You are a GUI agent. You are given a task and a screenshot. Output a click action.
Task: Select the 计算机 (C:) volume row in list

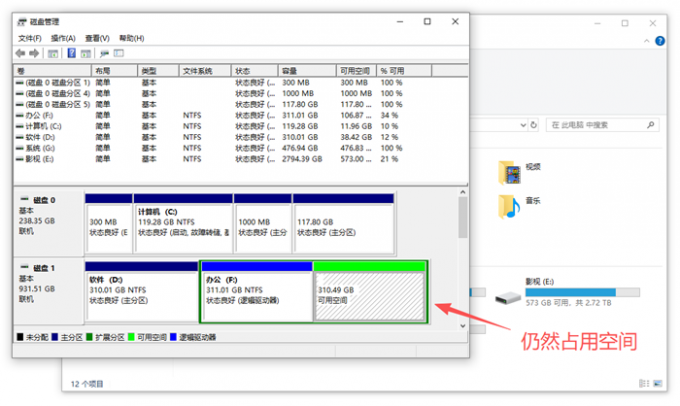point(241,126)
